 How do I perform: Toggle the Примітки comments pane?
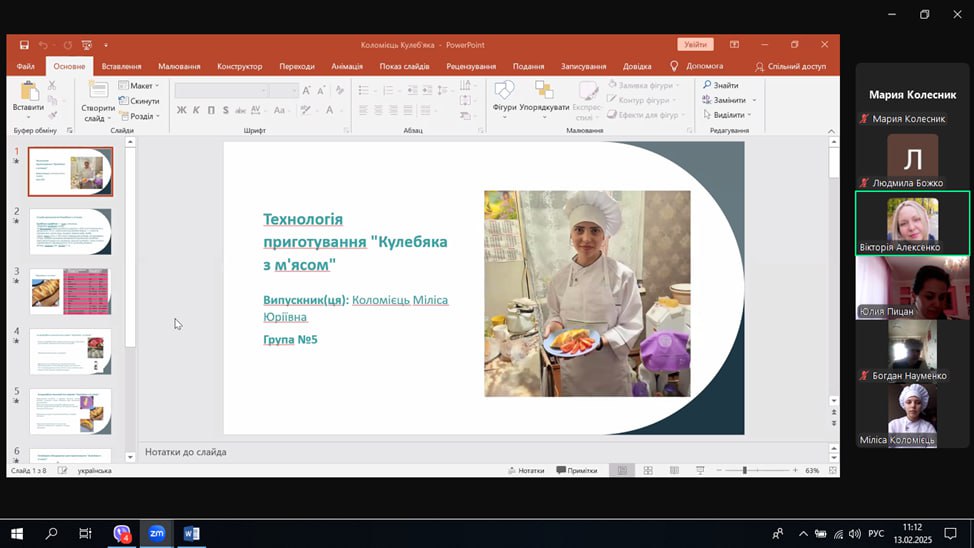point(576,470)
